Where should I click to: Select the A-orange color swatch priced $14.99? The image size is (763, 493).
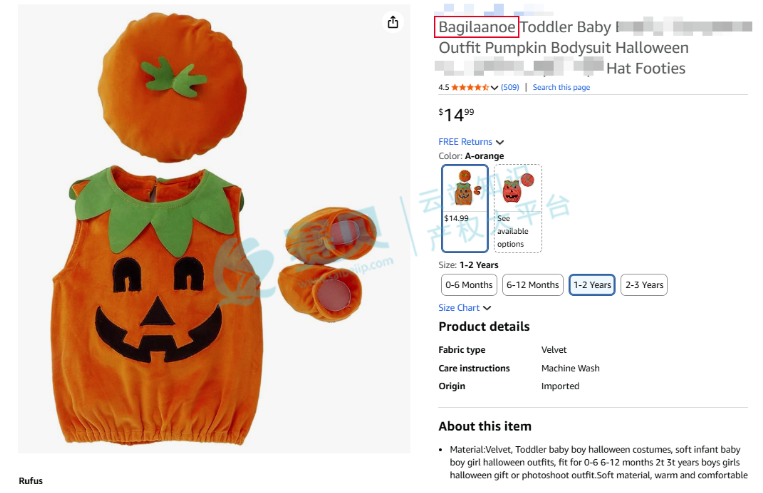tap(464, 208)
